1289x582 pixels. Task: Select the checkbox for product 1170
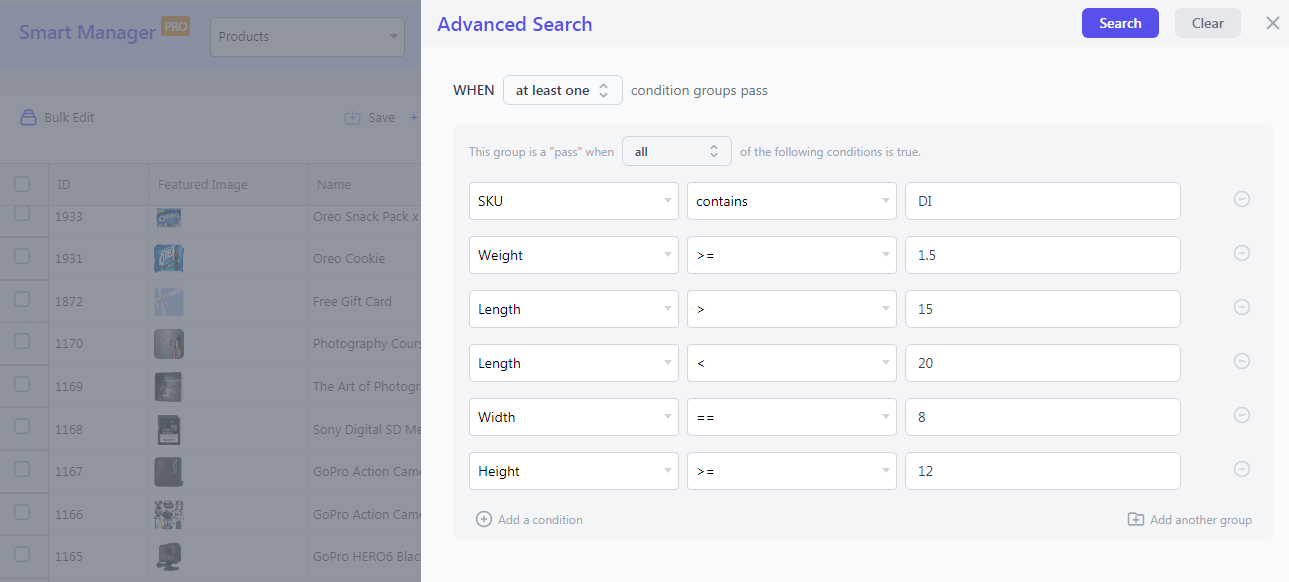point(22,341)
